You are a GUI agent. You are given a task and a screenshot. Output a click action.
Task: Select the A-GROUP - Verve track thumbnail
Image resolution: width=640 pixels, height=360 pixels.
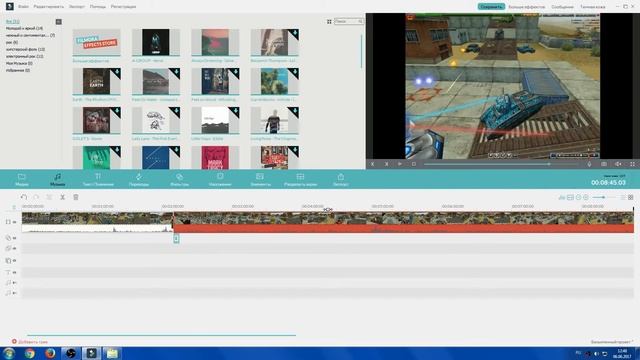coord(156,42)
